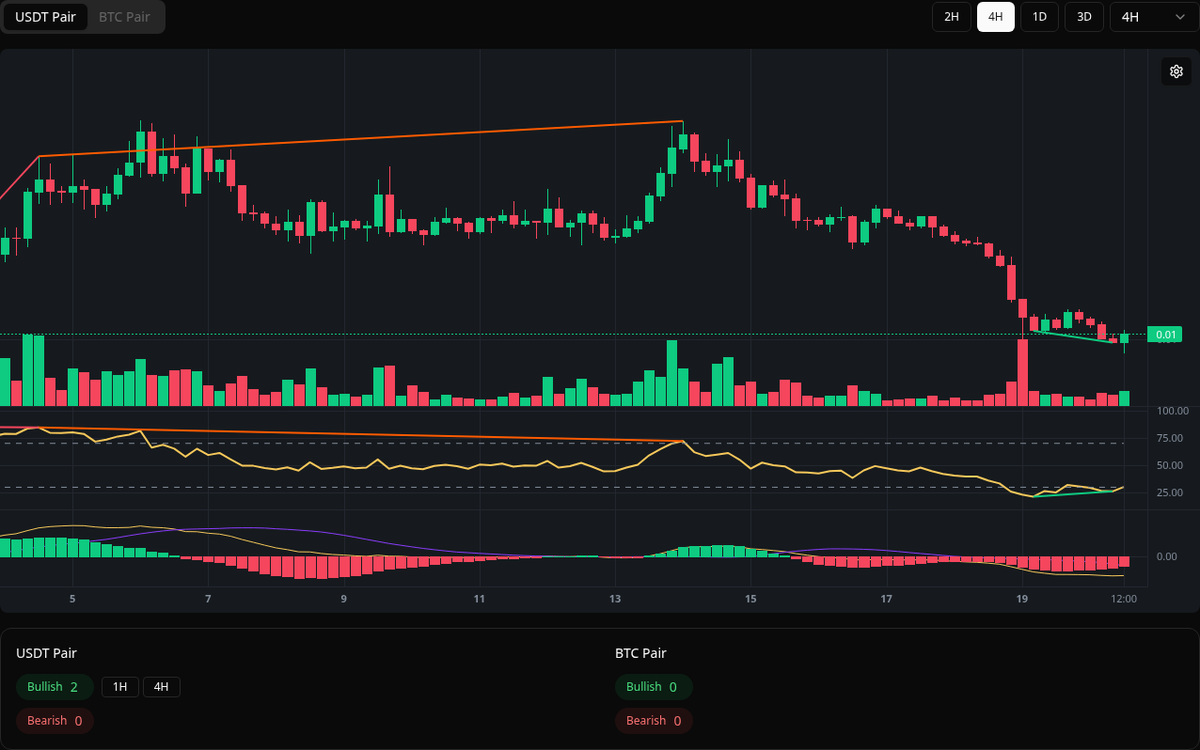
Task: Select the 3D timeframe tab
Action: click(x=1083, y=17)
